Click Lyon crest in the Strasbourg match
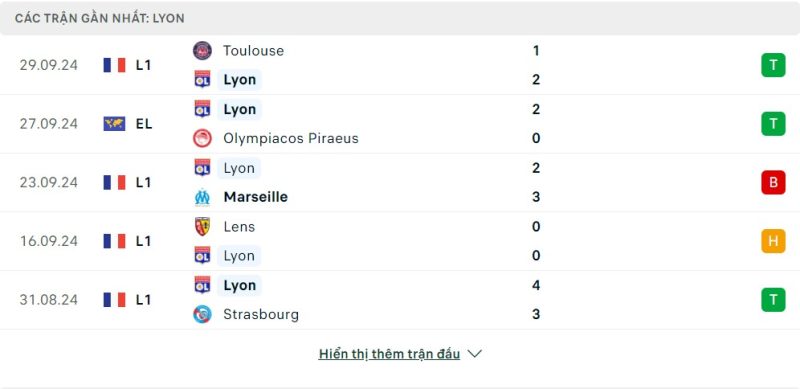This screenshot has width=800, height=389. (202, 285)
